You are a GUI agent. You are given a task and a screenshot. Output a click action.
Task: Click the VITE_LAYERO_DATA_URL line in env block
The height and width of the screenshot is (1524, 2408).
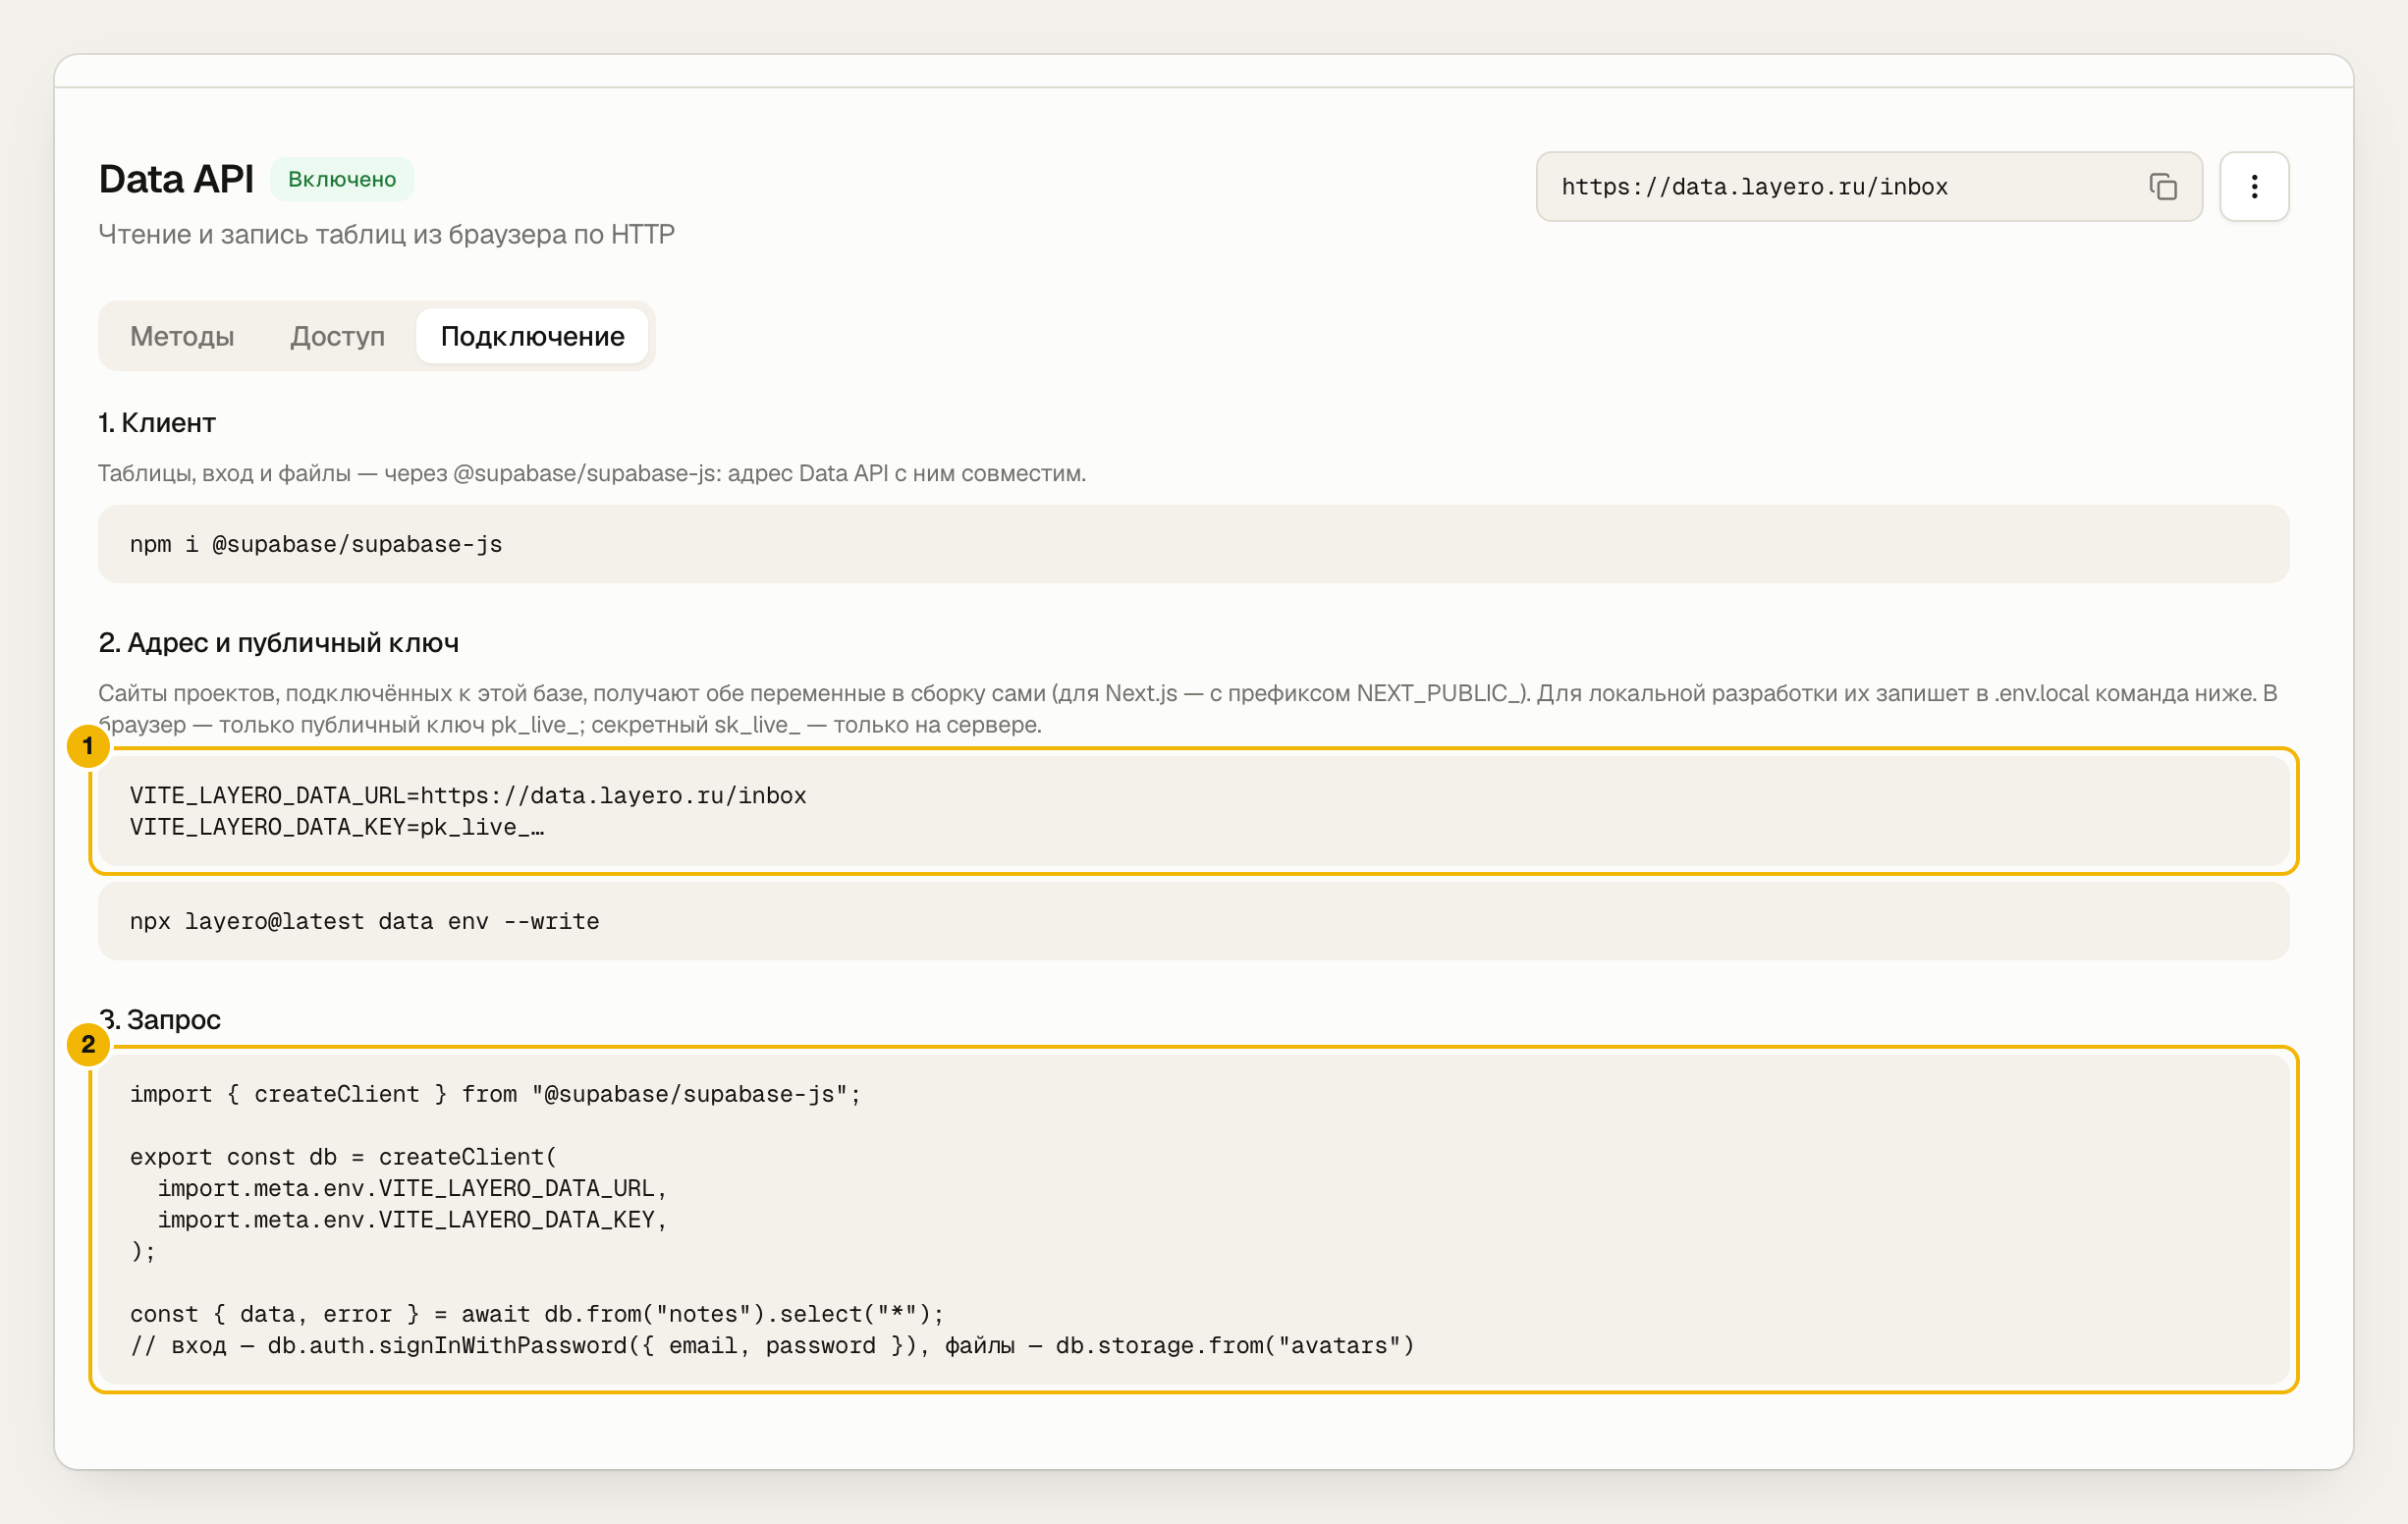[x=468, y=795]
